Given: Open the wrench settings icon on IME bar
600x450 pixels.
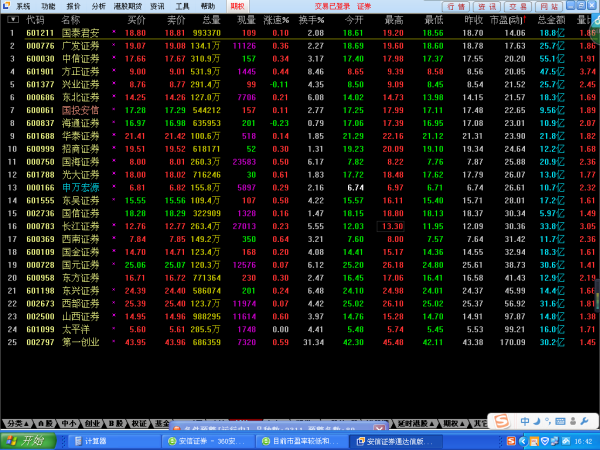Looking at the screenshot, I should click(x=584, y=422).
